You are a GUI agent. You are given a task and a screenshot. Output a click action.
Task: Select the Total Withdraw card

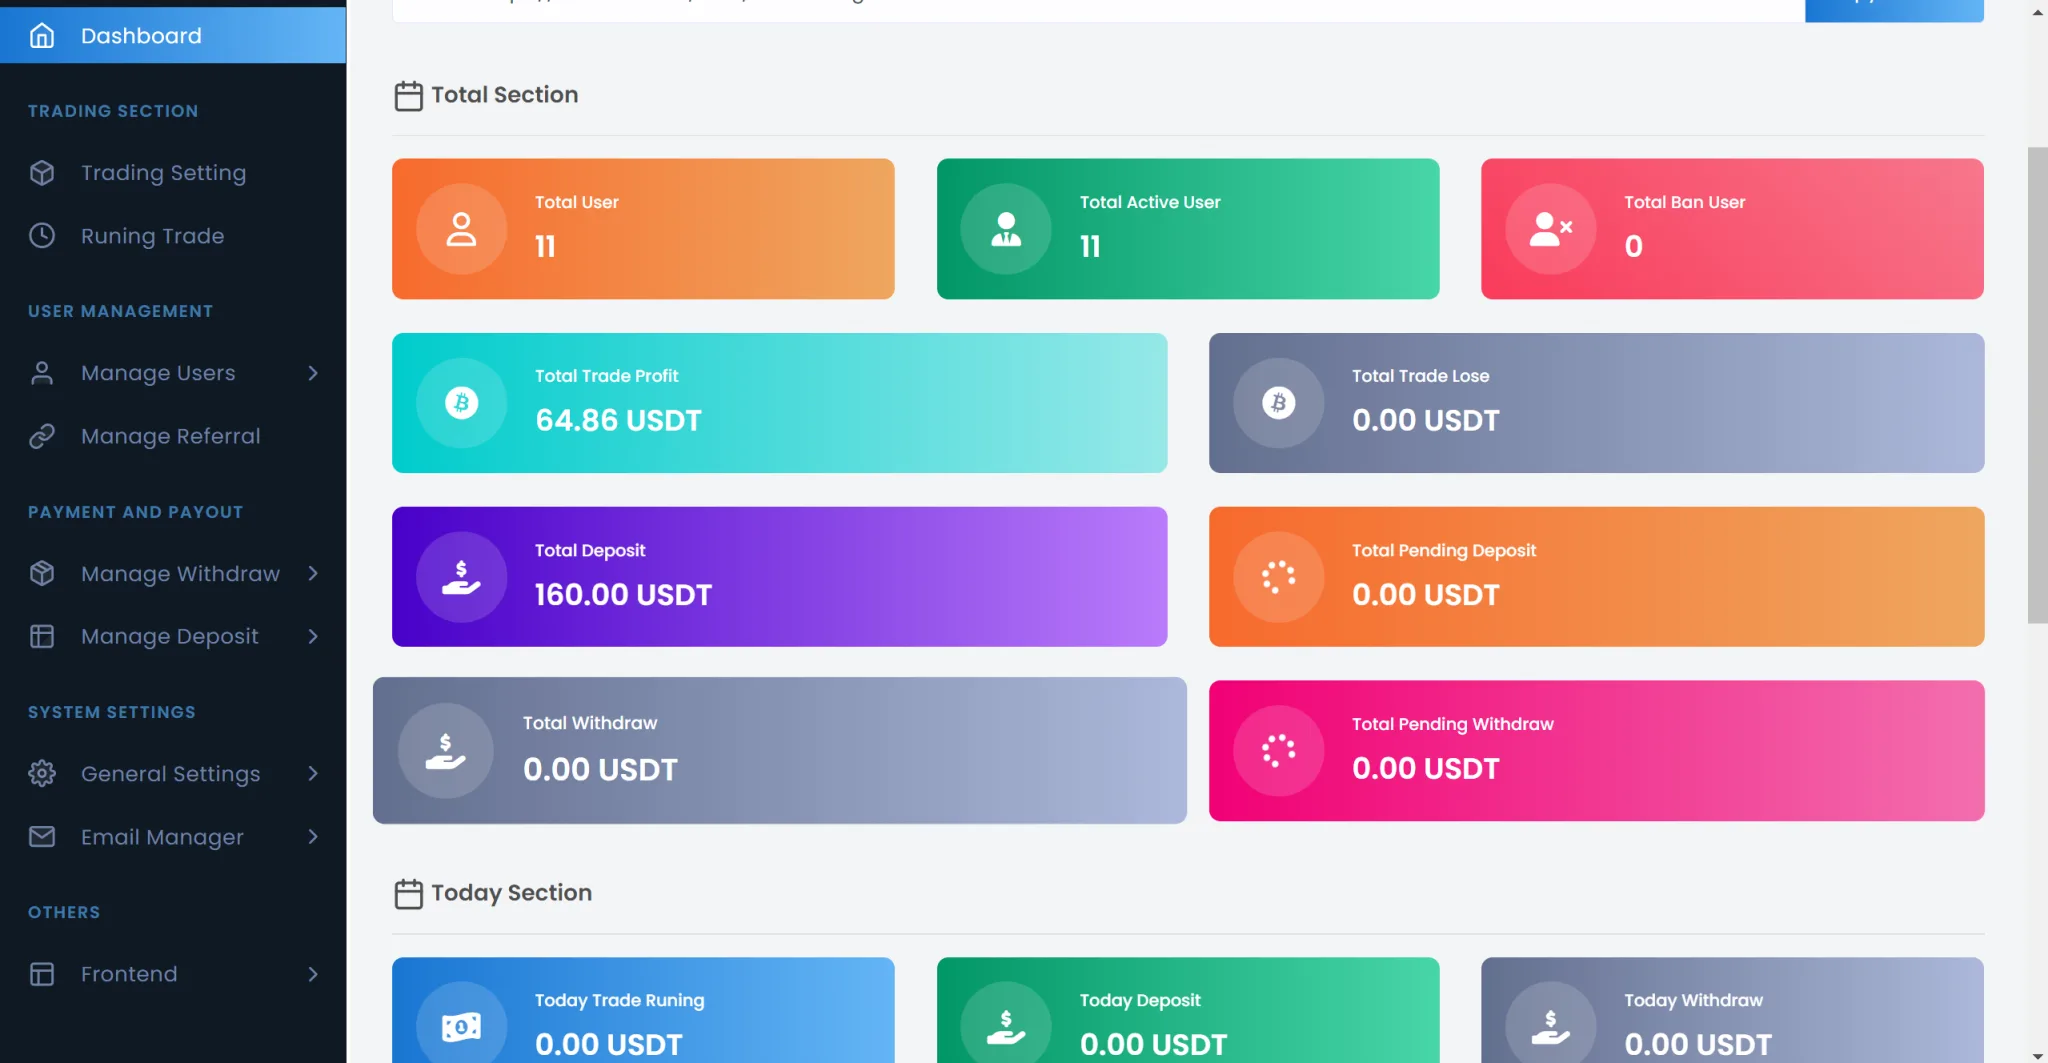[779, 751]
